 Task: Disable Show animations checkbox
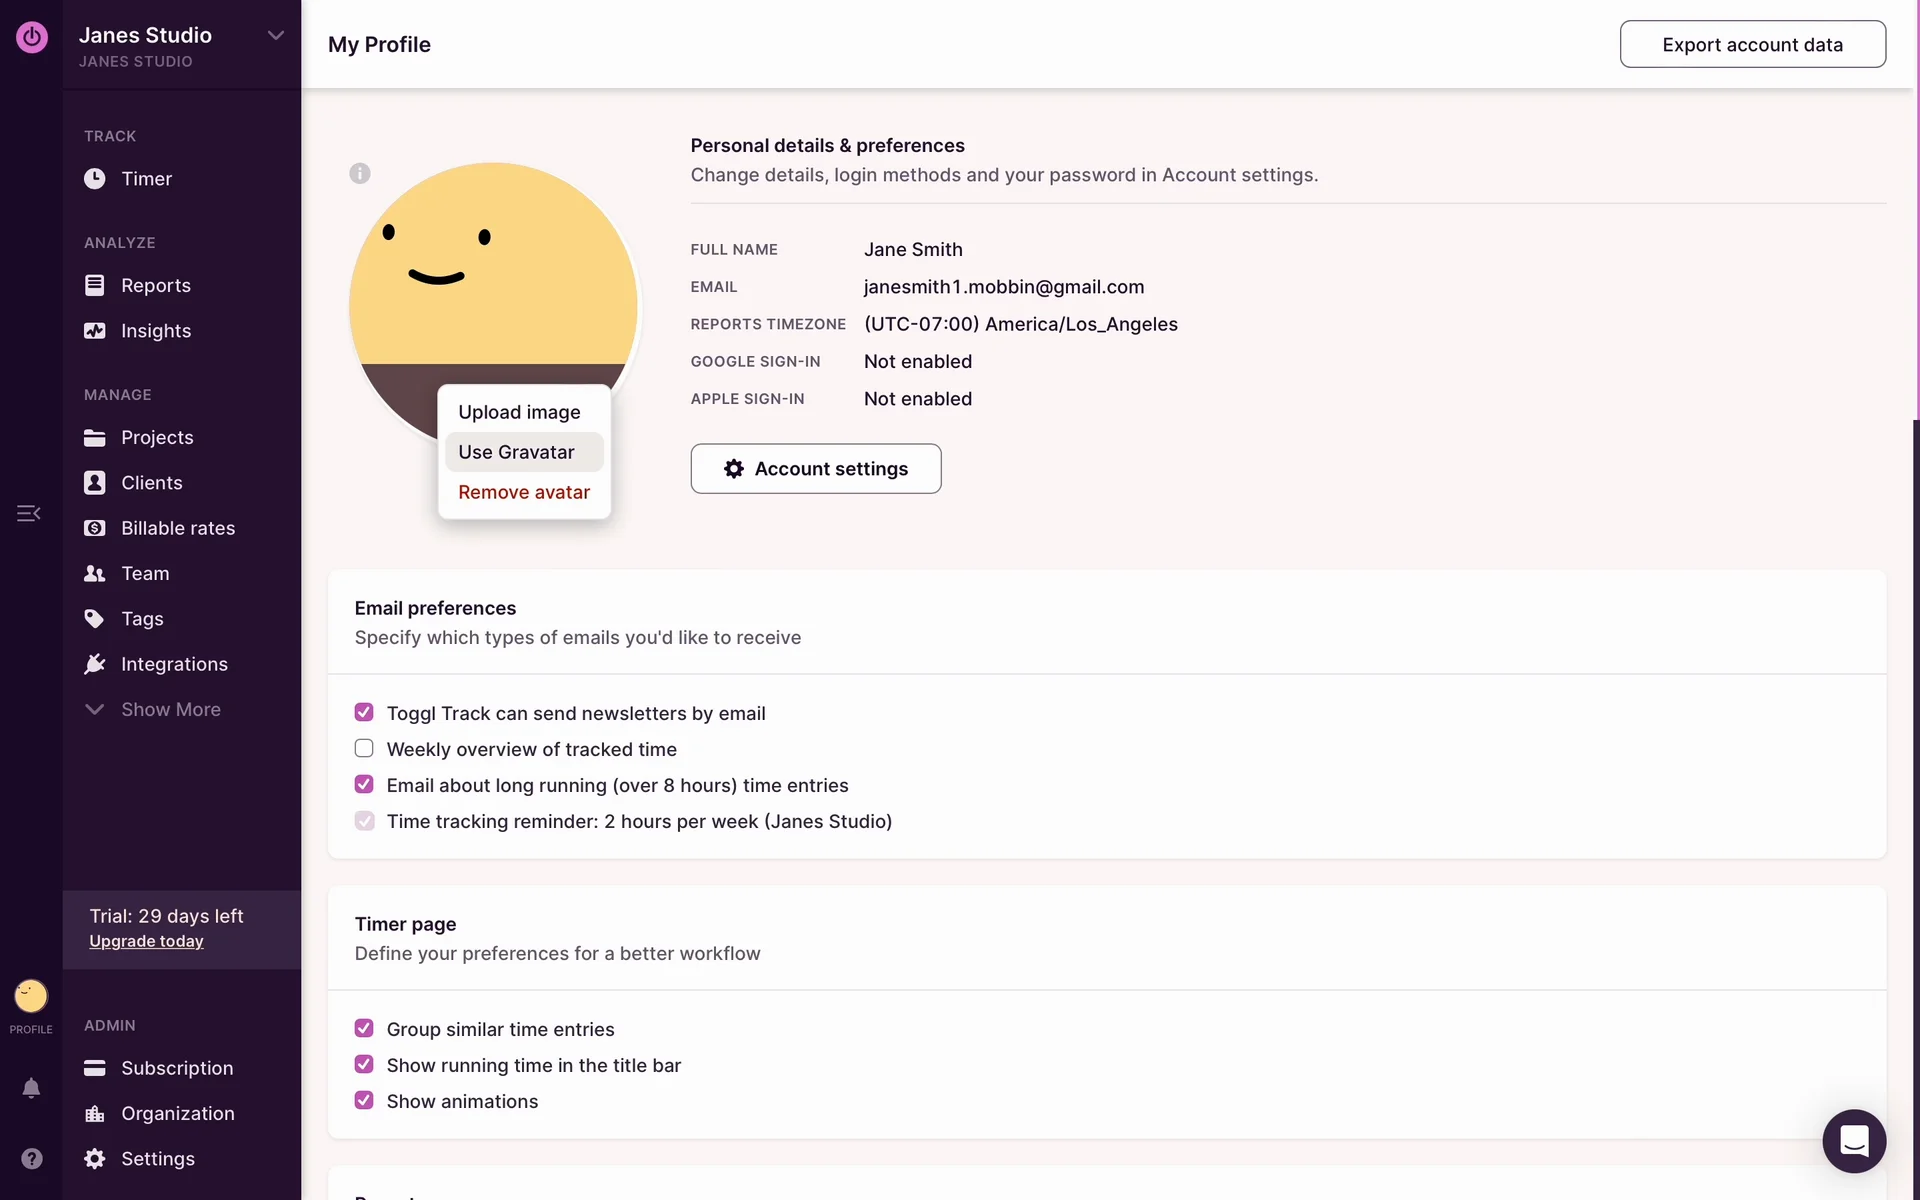[364, 1100]
